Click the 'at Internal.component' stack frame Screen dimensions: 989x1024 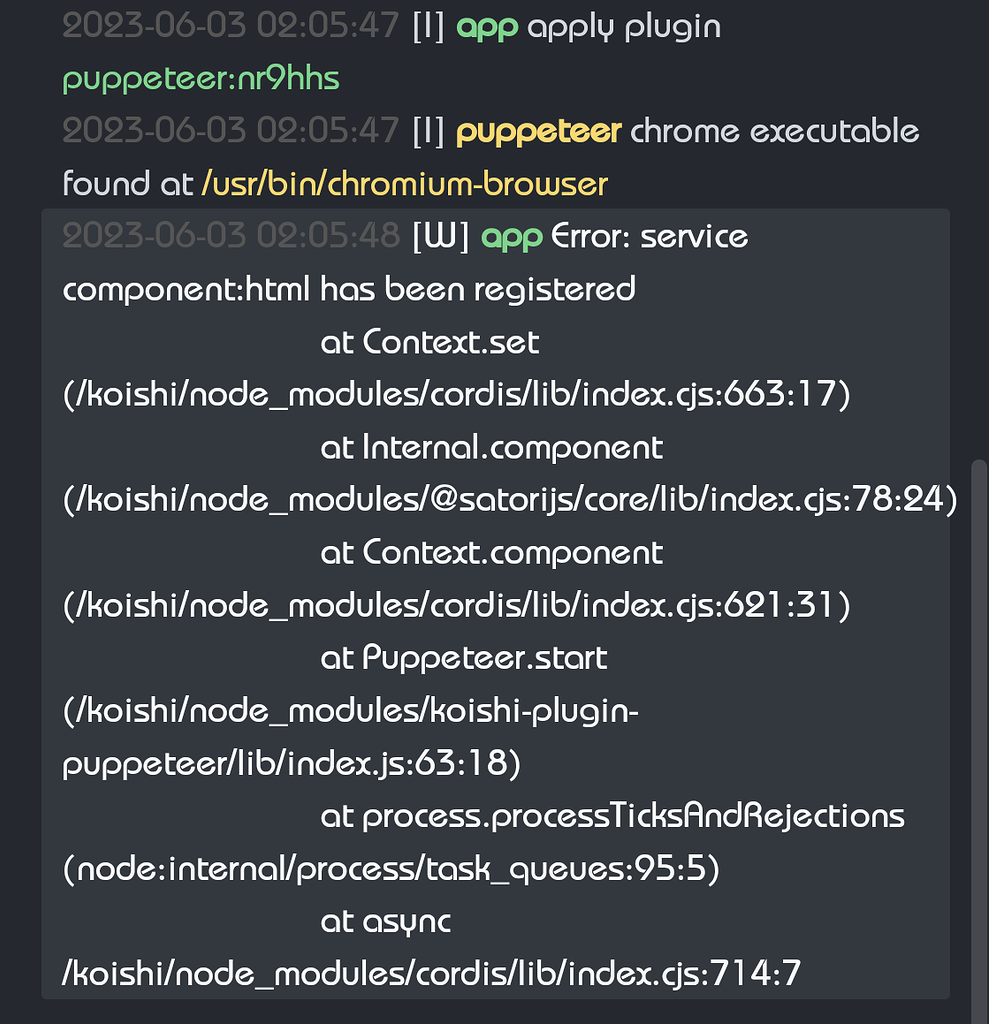coord(491,447)
